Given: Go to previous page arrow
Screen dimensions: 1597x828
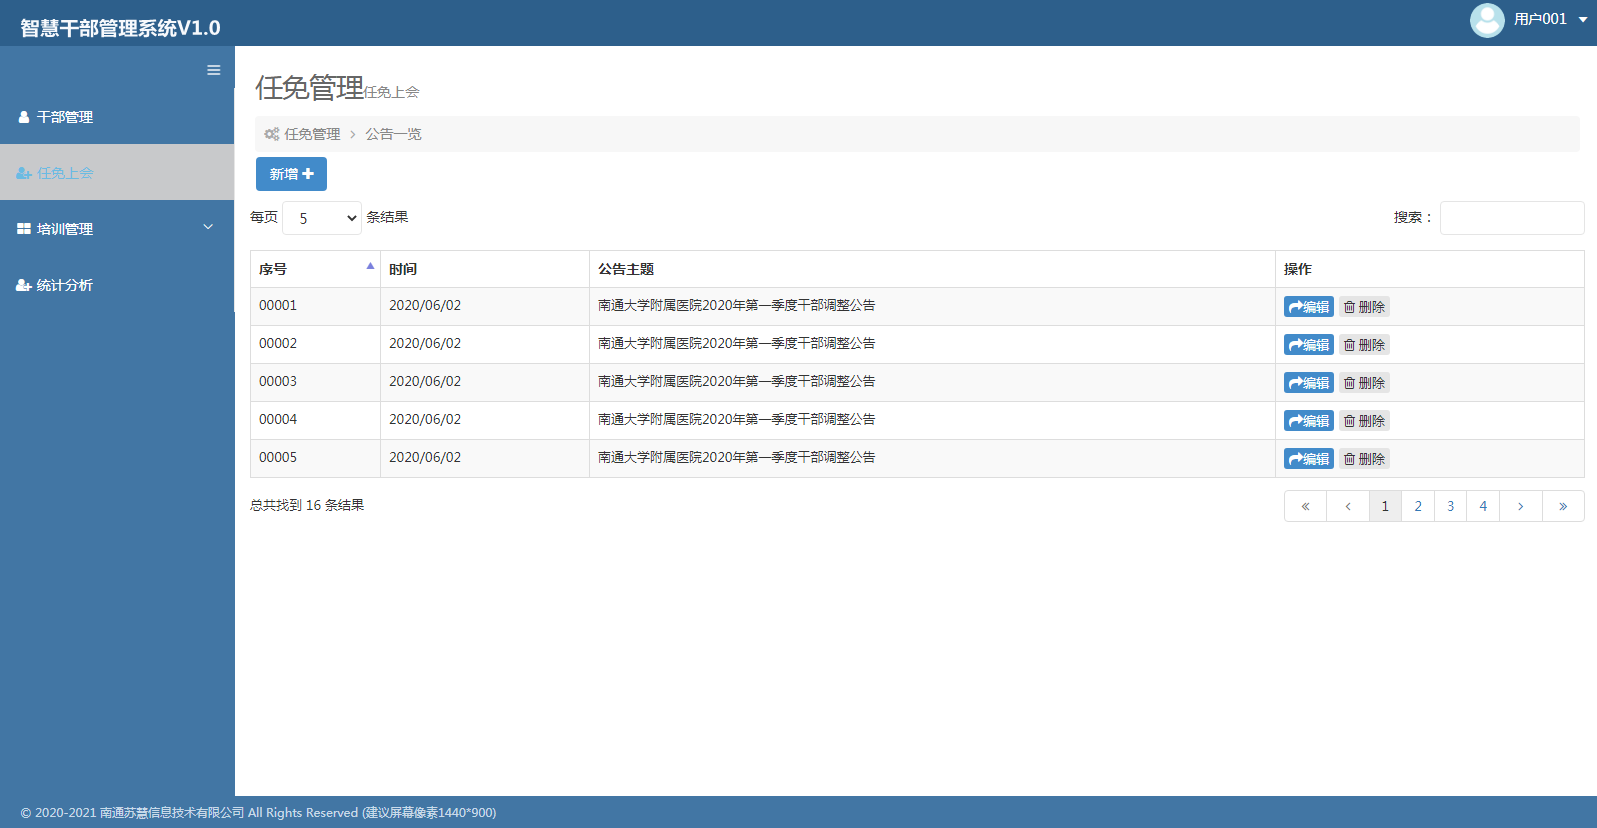Looking at the screenshot, I should [1348, 506].
